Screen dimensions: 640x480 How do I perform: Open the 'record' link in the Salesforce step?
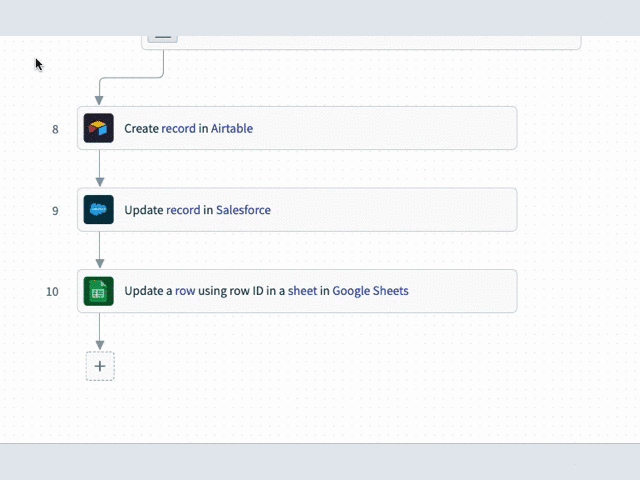tap(183, 210)
